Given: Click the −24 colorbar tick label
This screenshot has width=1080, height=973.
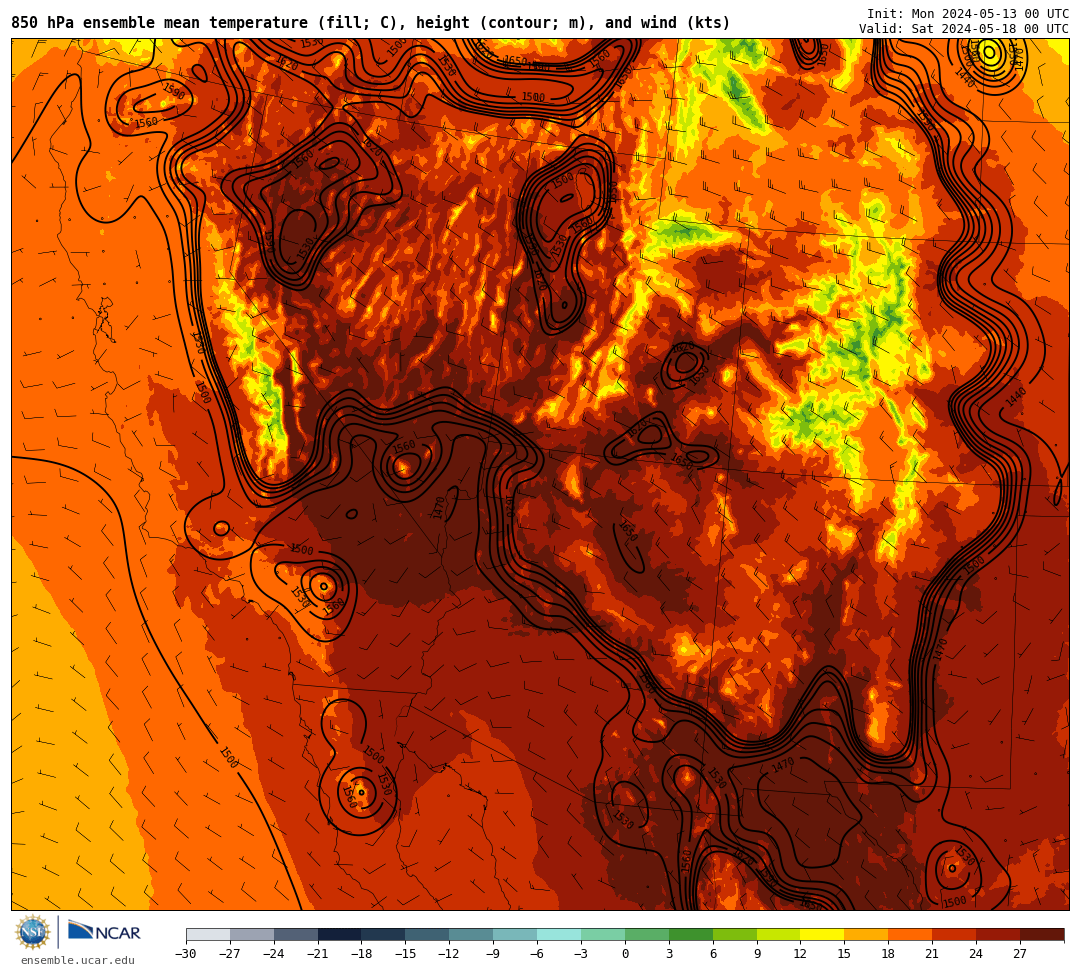Looking at the screenshot, I should coord(274,954).
